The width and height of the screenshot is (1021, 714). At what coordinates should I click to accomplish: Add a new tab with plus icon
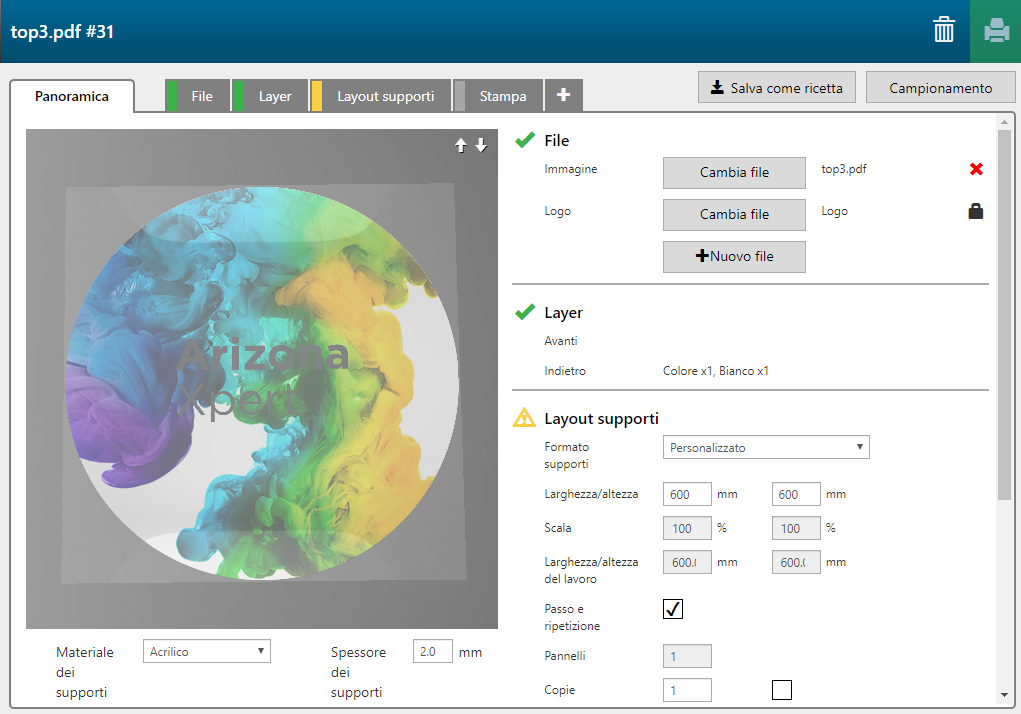pos(563,96)
